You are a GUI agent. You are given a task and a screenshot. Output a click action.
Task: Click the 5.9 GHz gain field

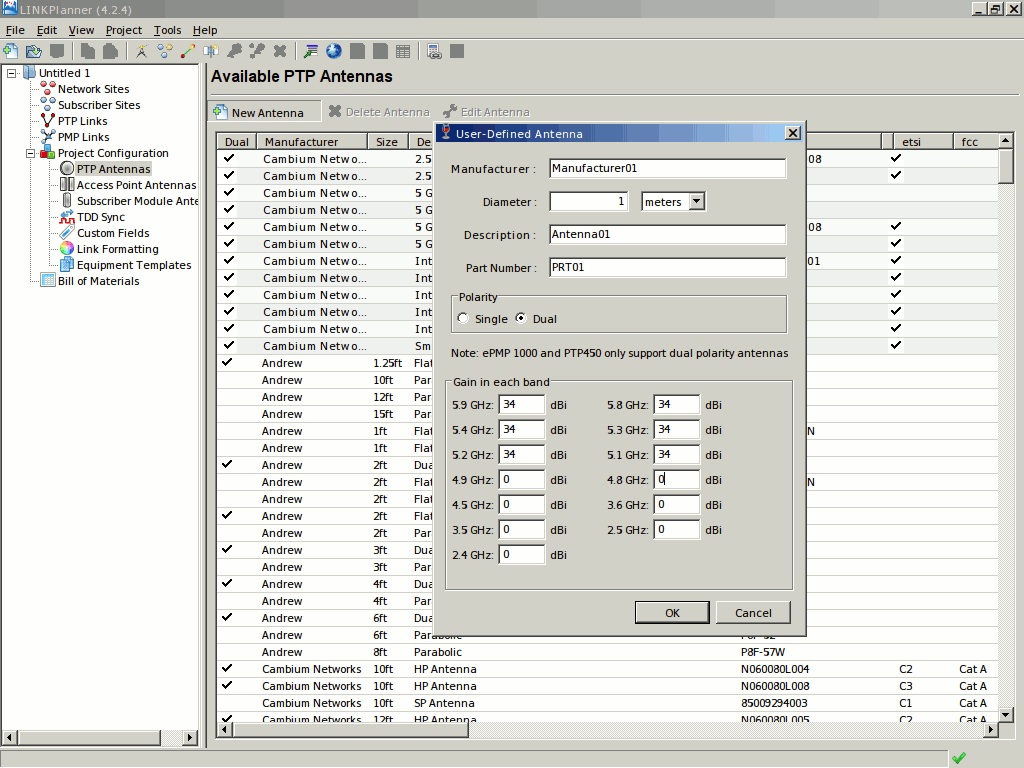tap(522, 405)
